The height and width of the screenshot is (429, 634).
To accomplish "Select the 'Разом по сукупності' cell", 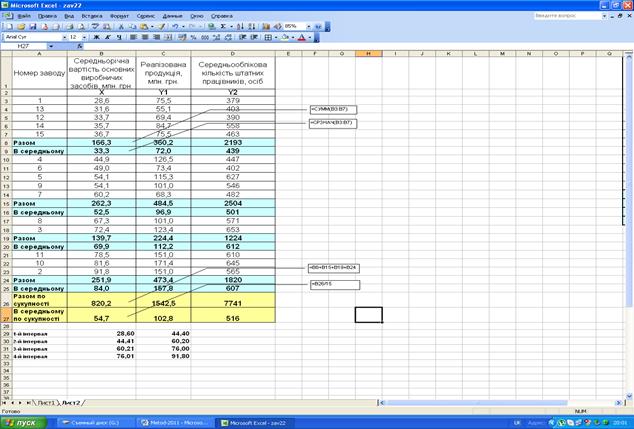I will pyautogui.click(x=40, y=300).
